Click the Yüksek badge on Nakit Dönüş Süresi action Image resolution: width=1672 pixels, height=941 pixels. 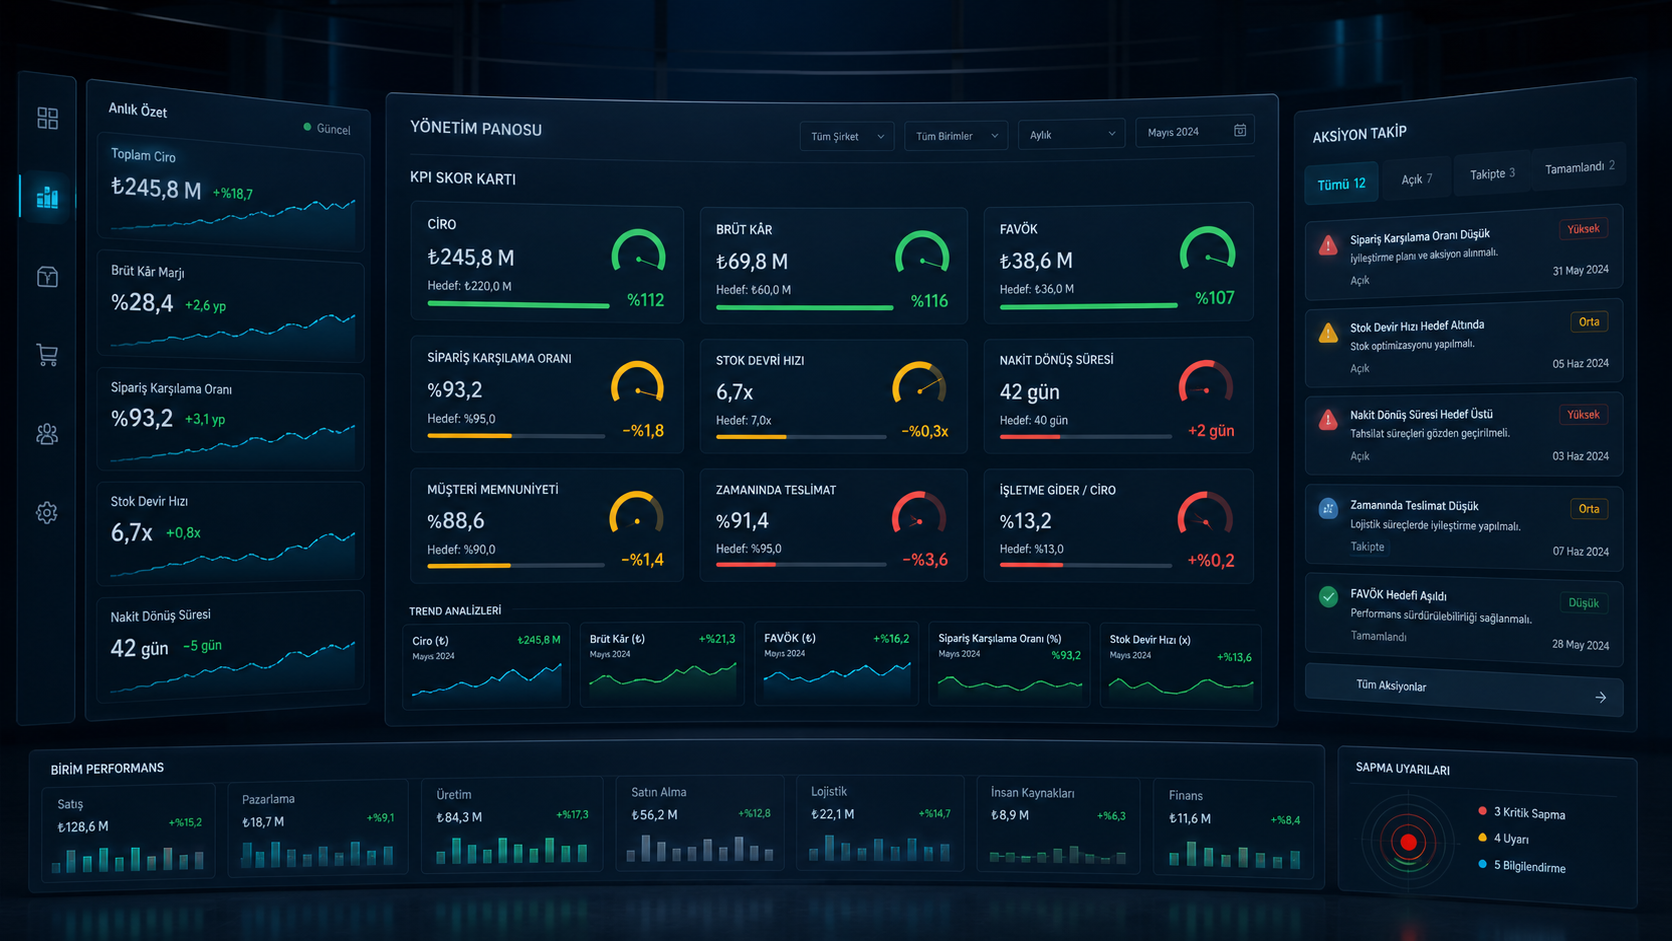coord(1583,415)
